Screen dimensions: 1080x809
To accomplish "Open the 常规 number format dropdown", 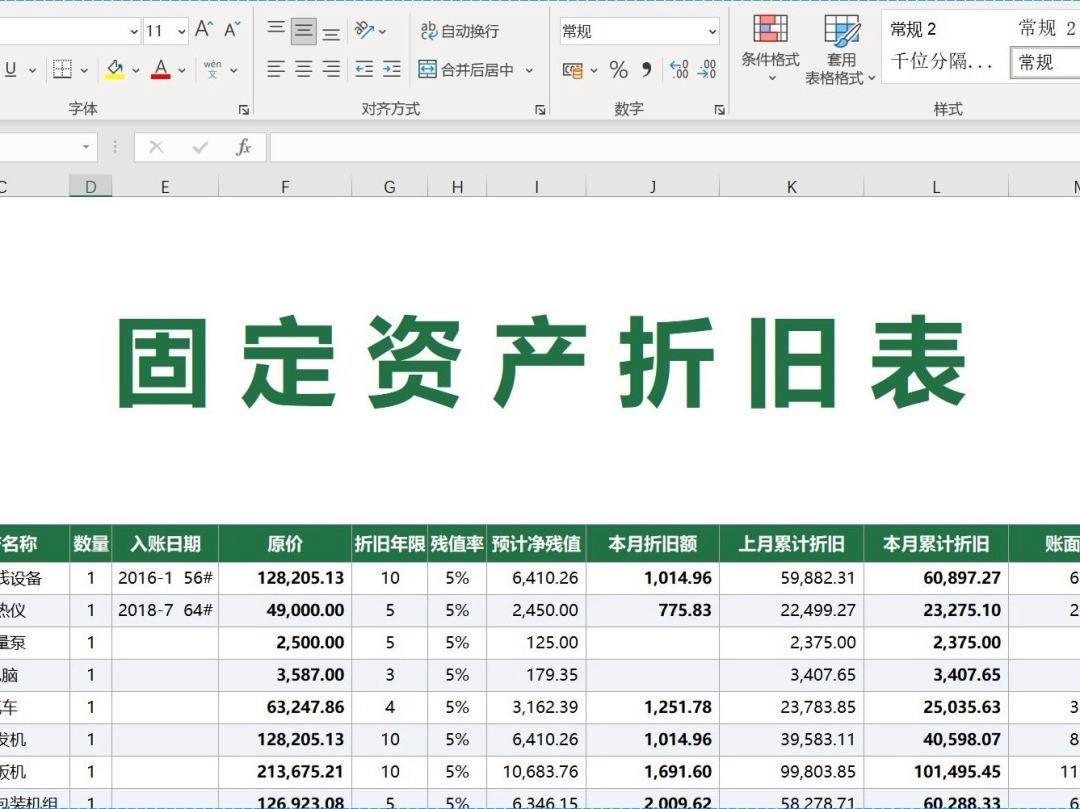I will [713, 30].
